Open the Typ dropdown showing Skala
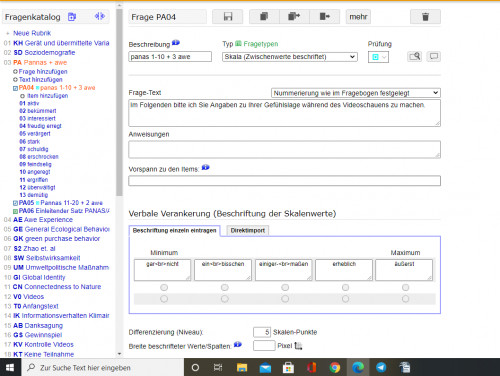This screenshot has height=376, width=500. [x=290, y=57]
